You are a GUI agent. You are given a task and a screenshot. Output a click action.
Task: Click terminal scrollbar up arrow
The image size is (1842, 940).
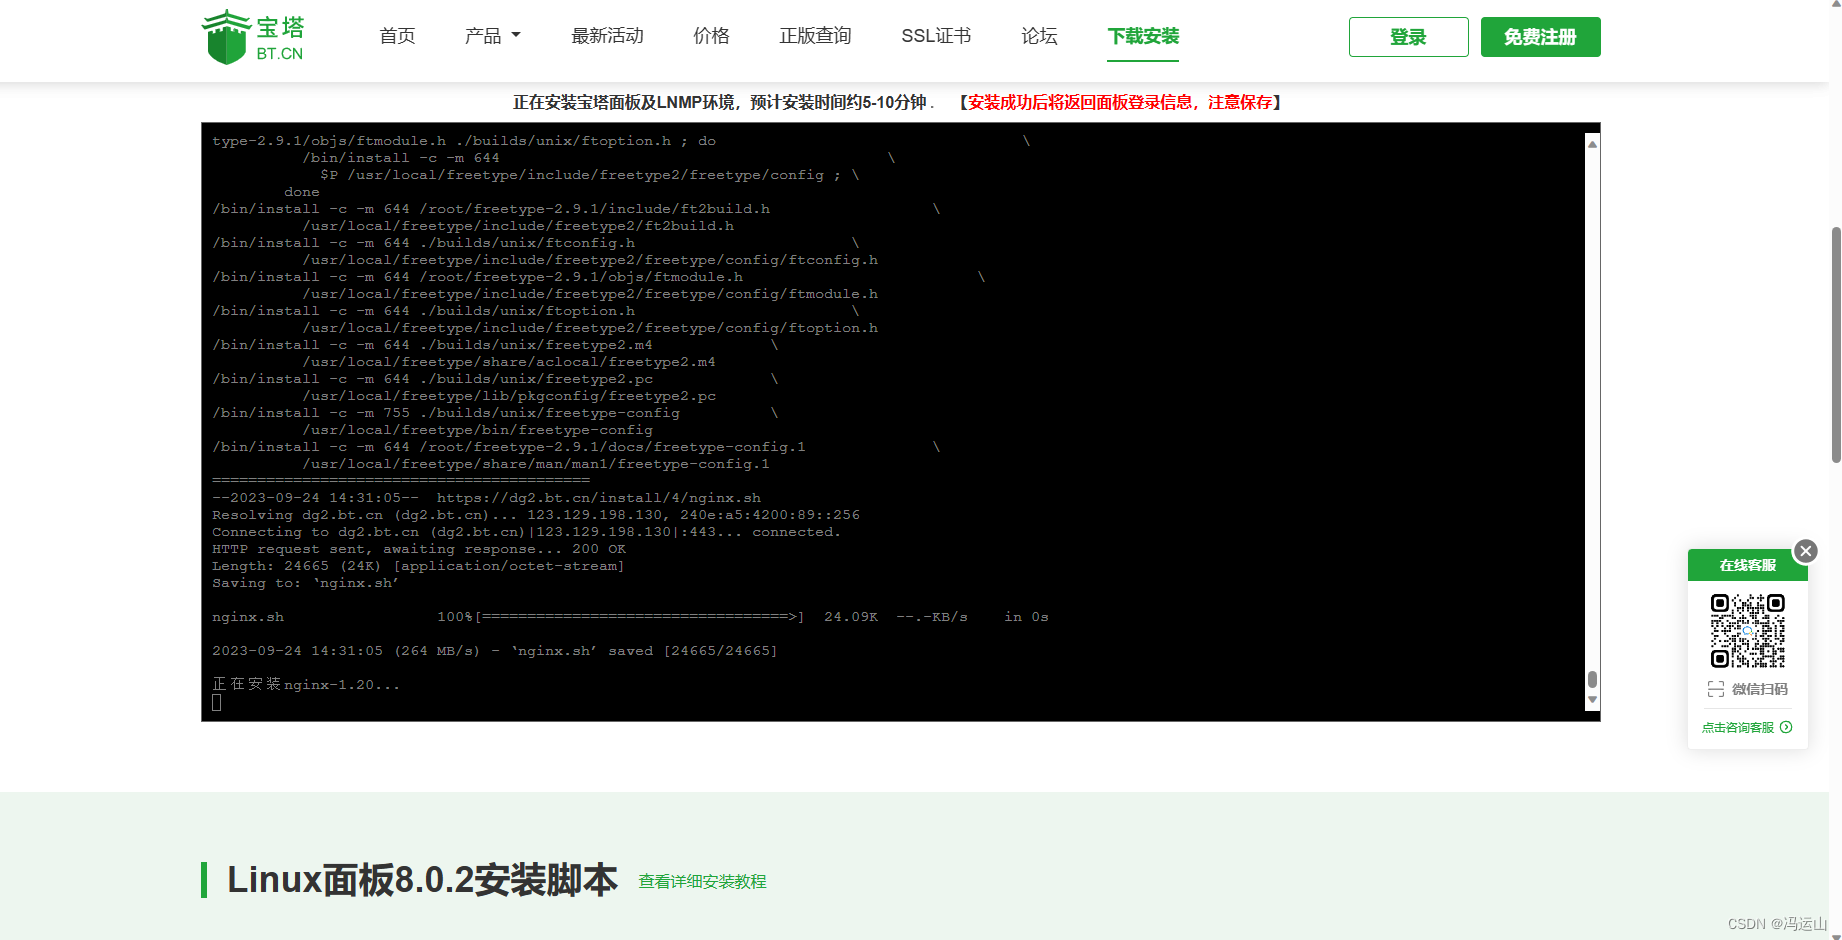[1592, 144]
